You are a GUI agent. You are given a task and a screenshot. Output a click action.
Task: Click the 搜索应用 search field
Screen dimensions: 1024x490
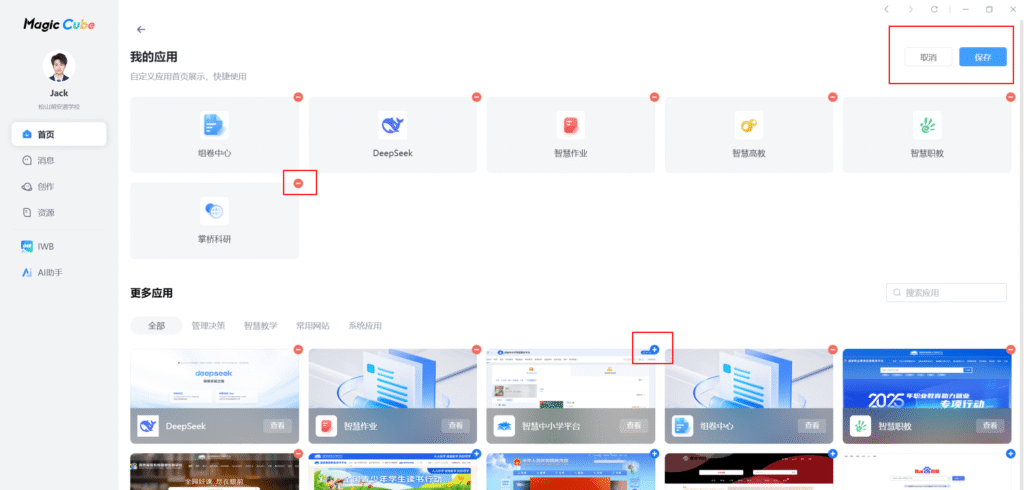(x=946, y=293)
